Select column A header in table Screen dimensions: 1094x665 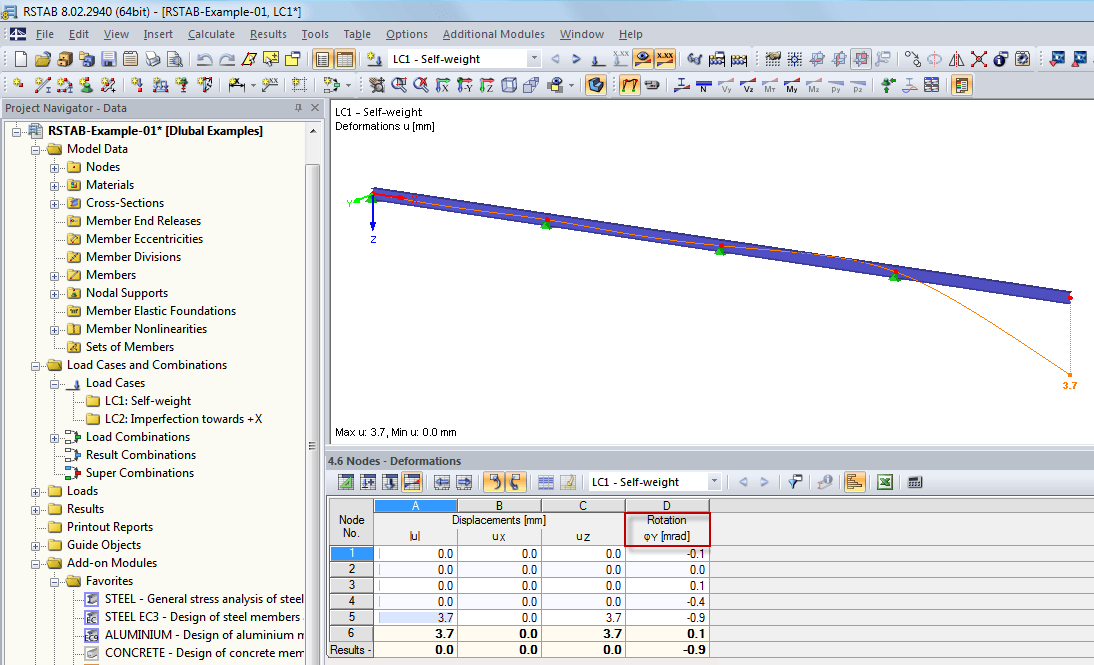click(x=415, y=506)
